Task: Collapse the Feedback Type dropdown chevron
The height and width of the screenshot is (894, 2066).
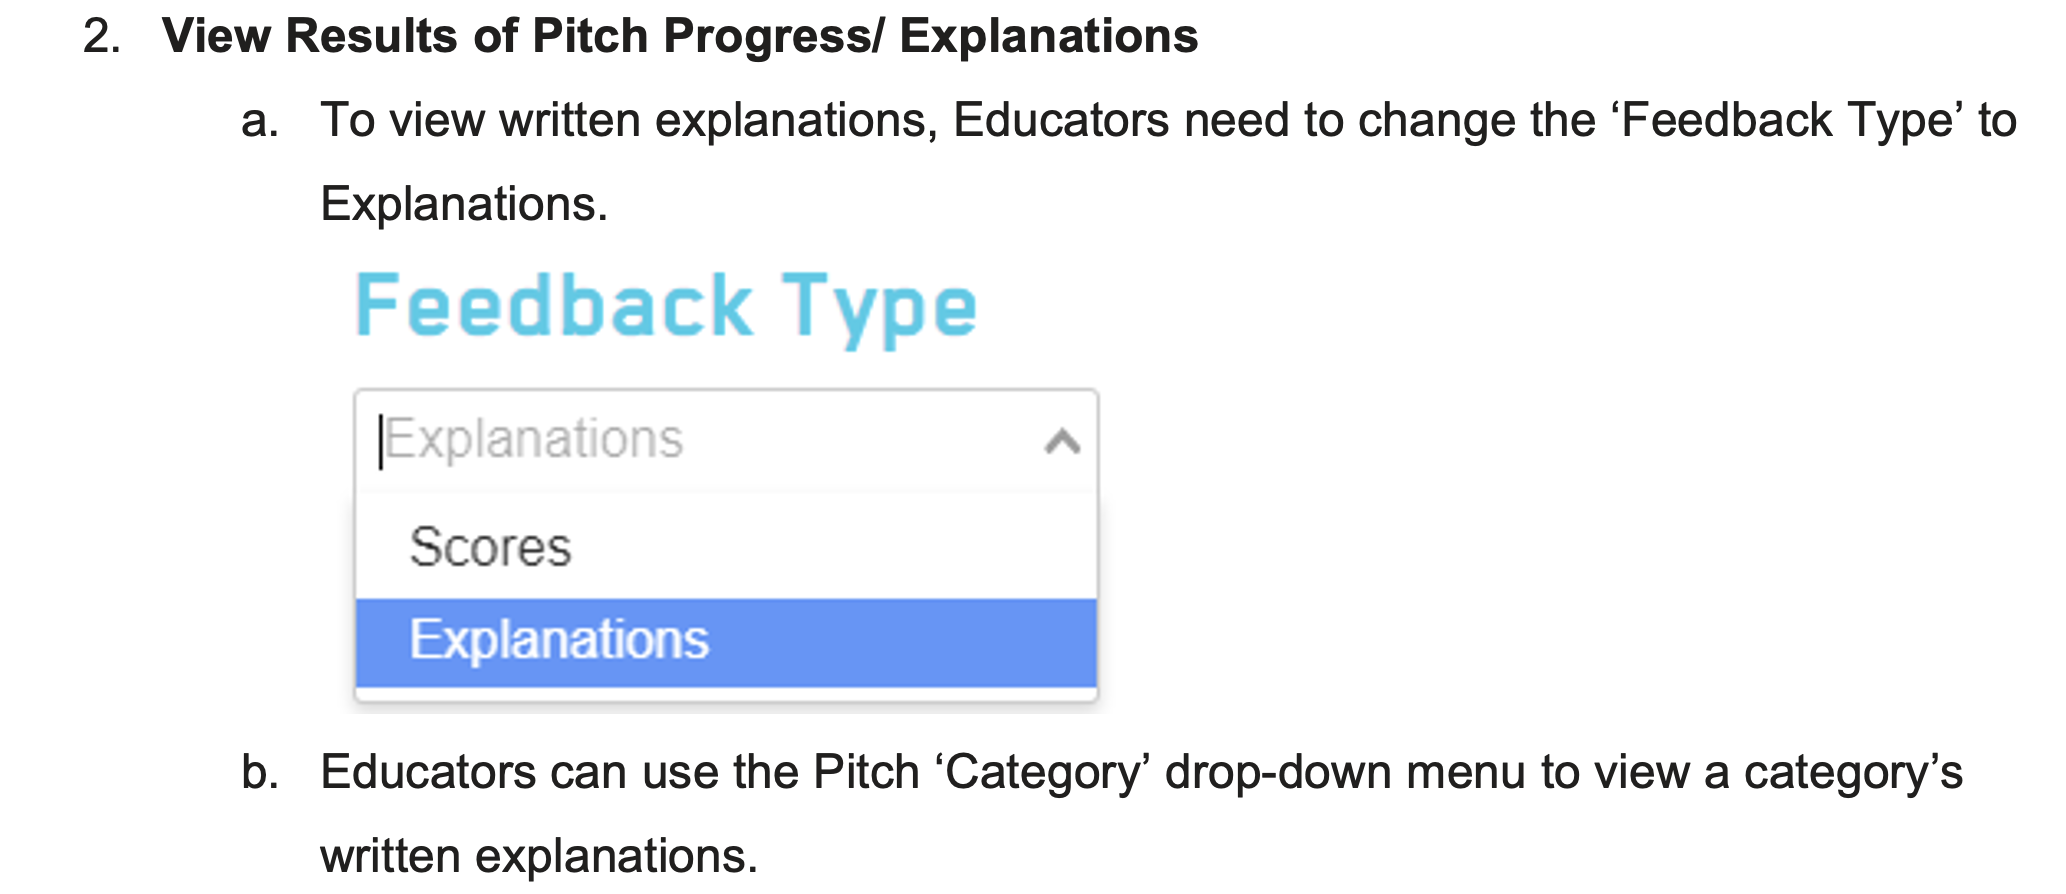Action: click(1062, 441)
